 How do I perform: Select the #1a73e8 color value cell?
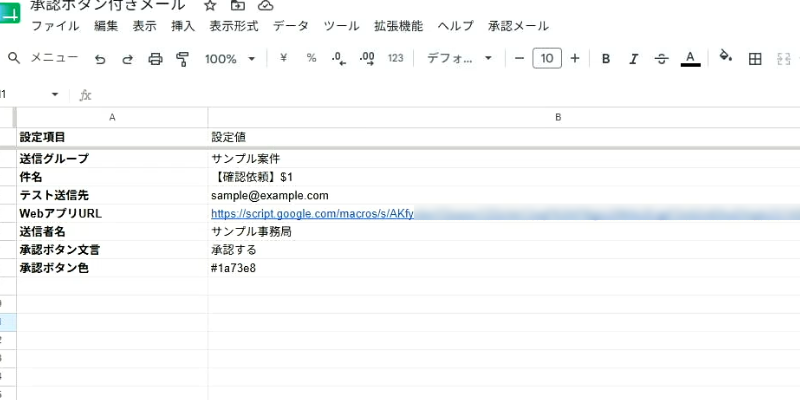coord(504,268)
